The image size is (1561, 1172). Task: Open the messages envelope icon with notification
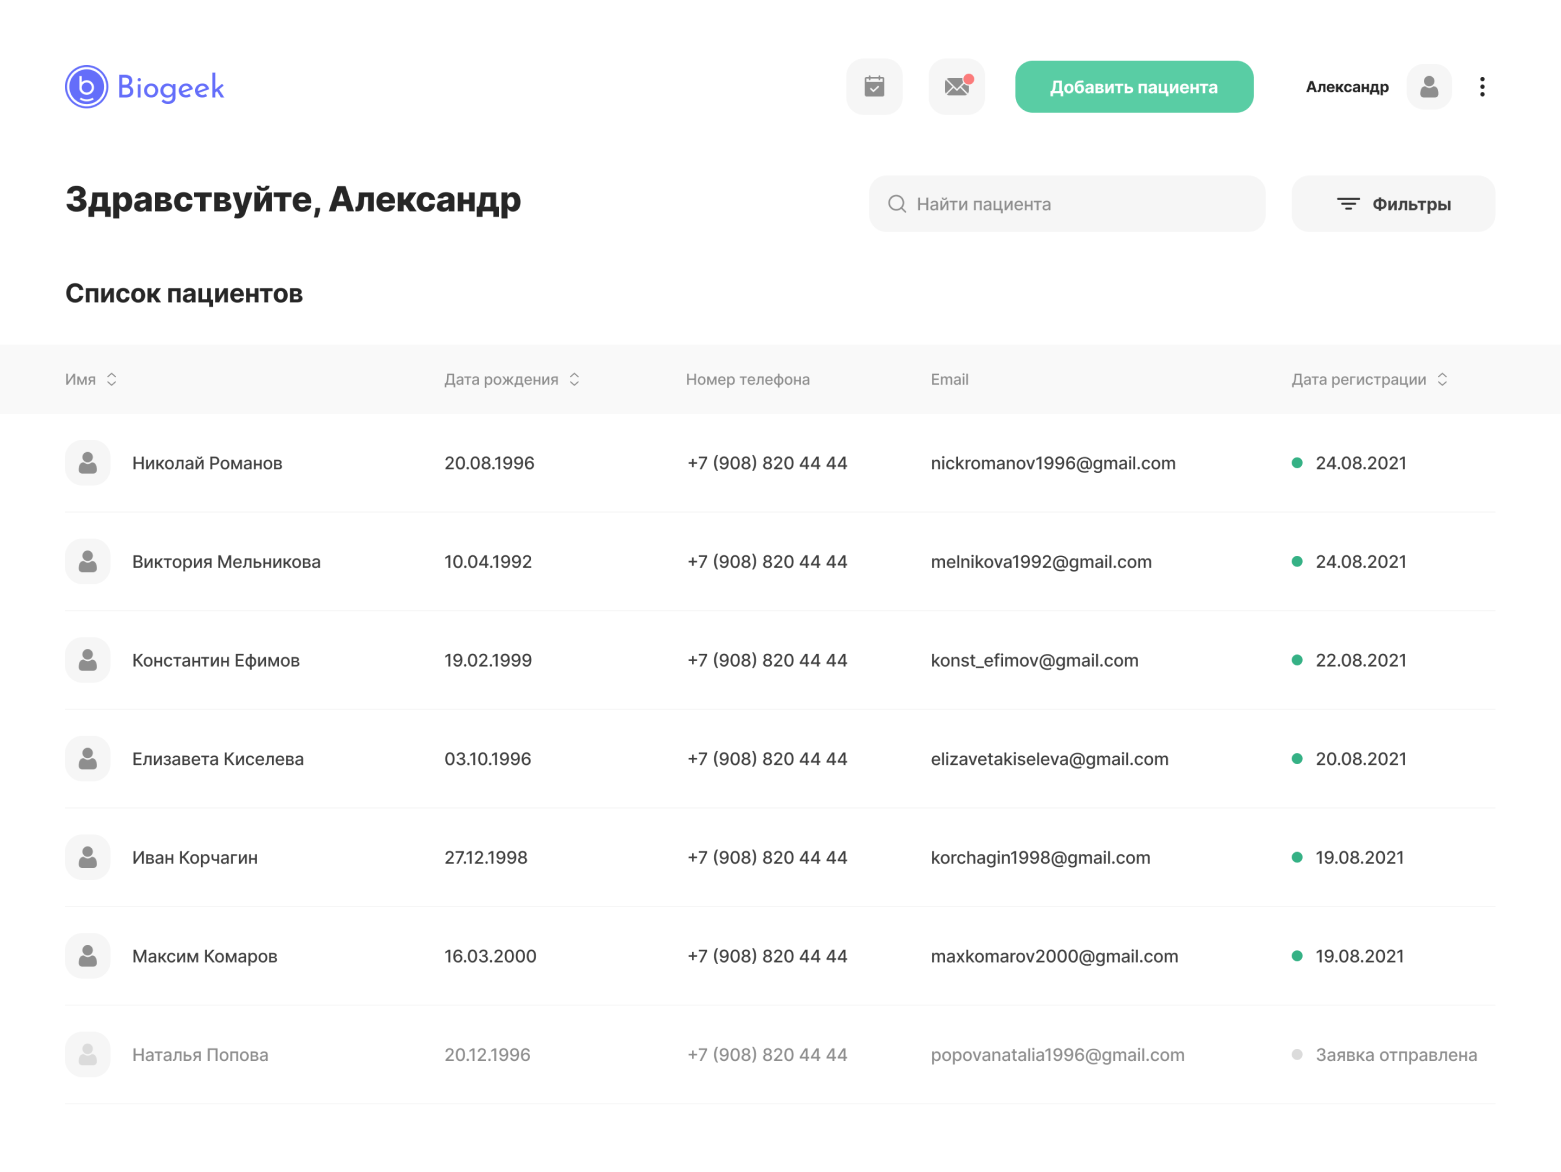click(955, 86)
